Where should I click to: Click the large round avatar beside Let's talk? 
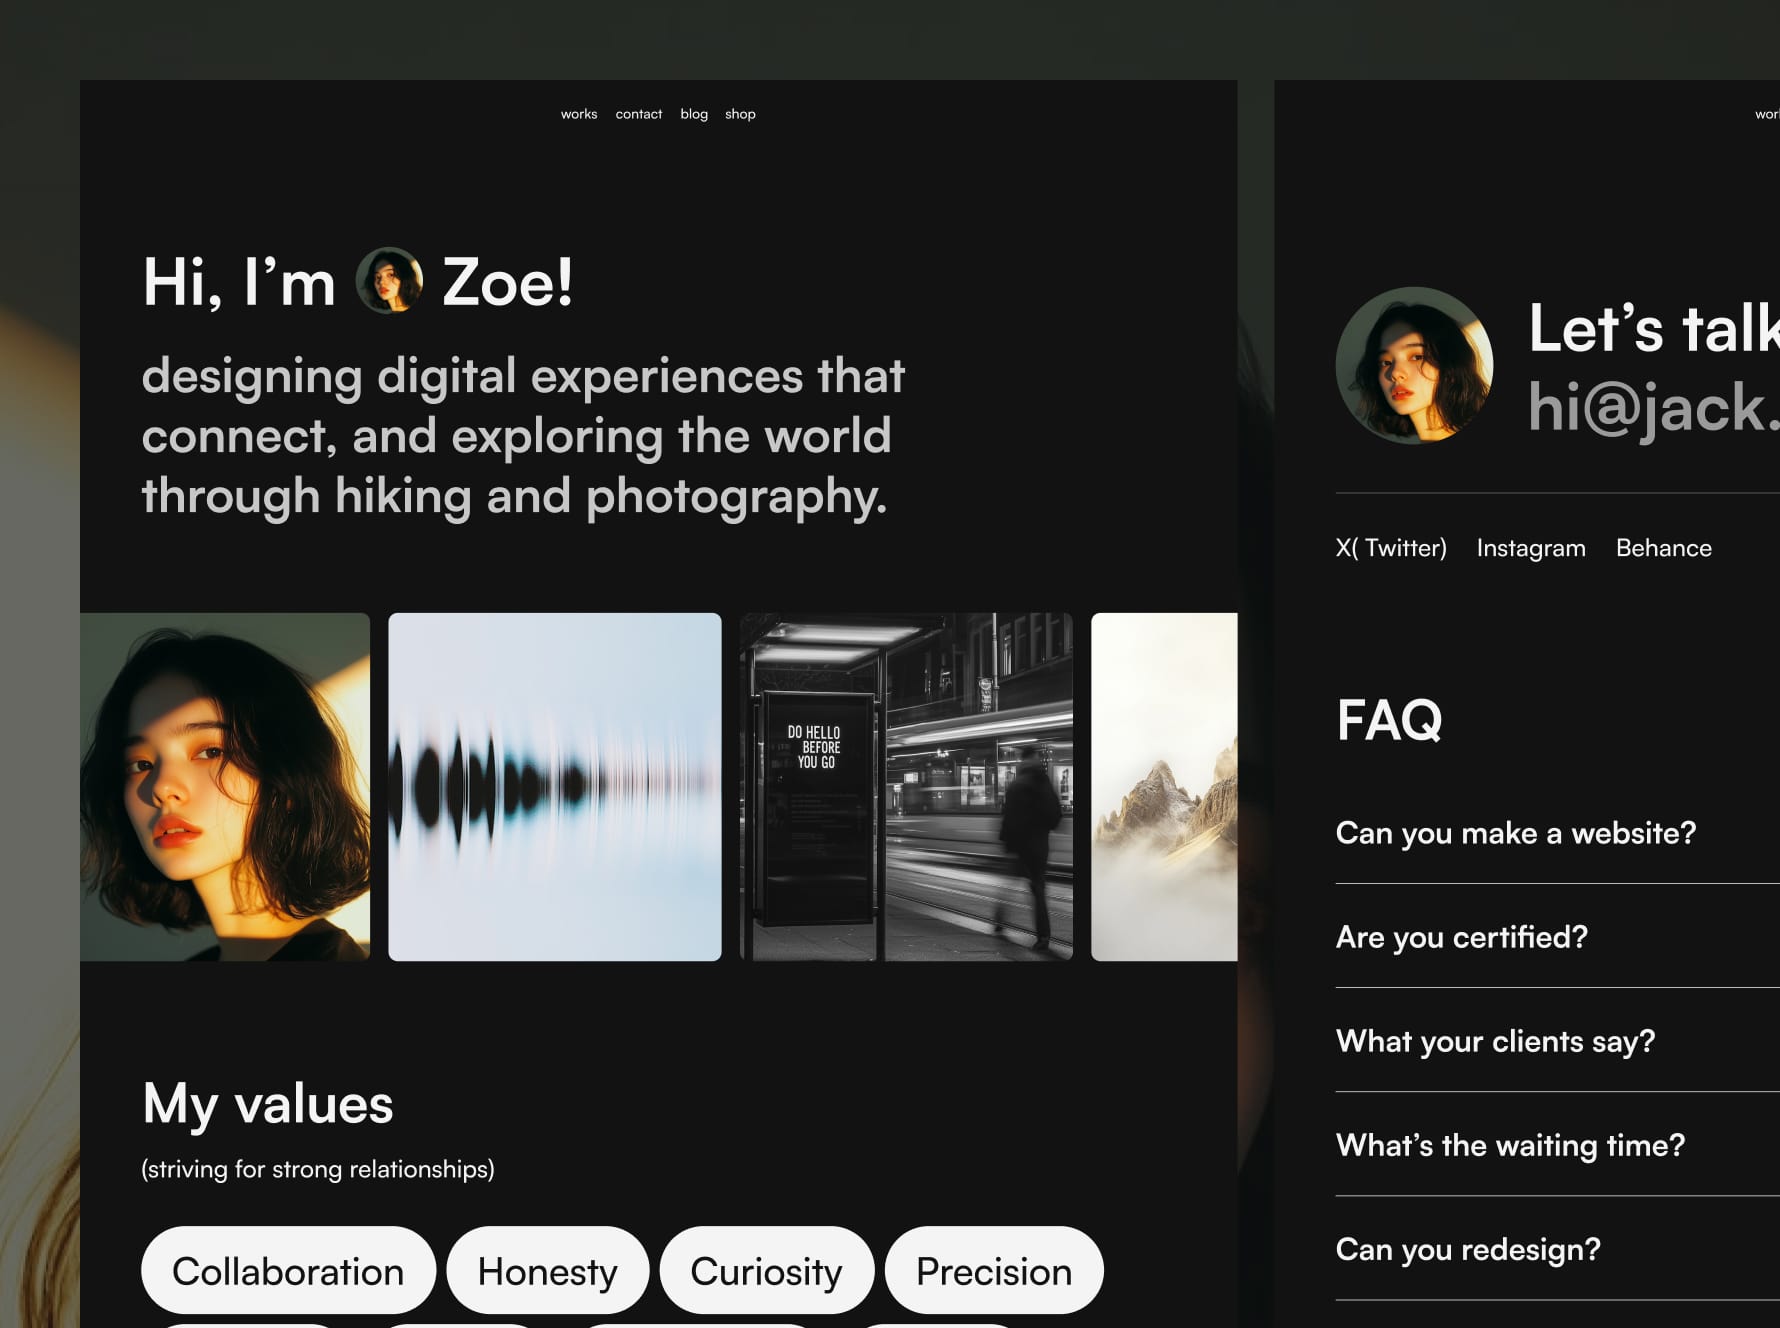click(x=1414, y=365)
